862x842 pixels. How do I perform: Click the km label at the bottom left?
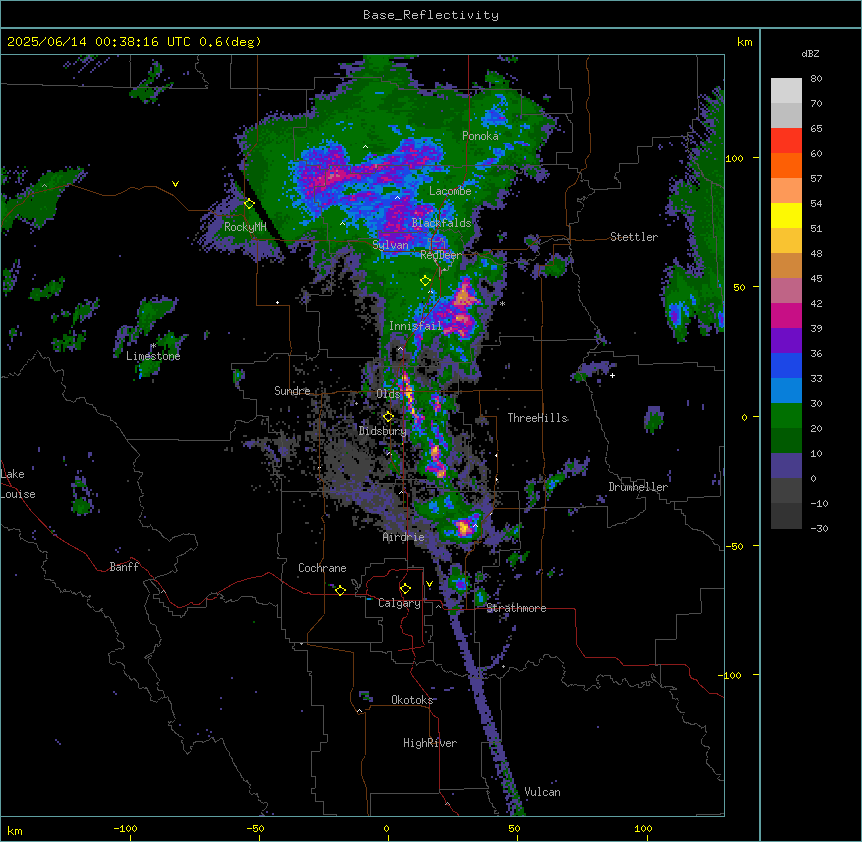14,830
